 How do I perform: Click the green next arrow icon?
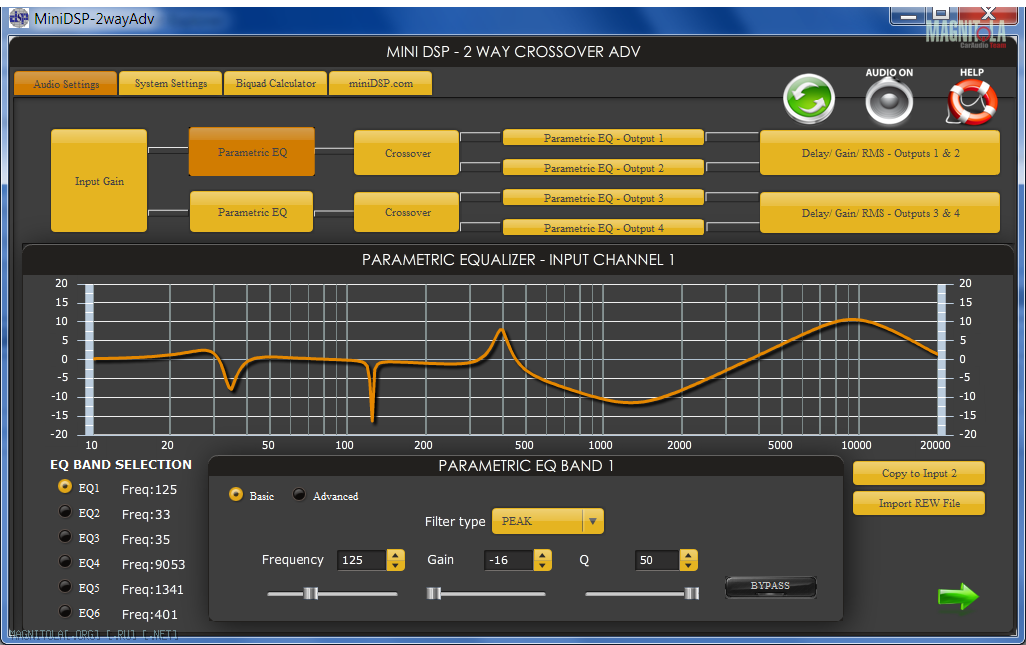[958, 596]
